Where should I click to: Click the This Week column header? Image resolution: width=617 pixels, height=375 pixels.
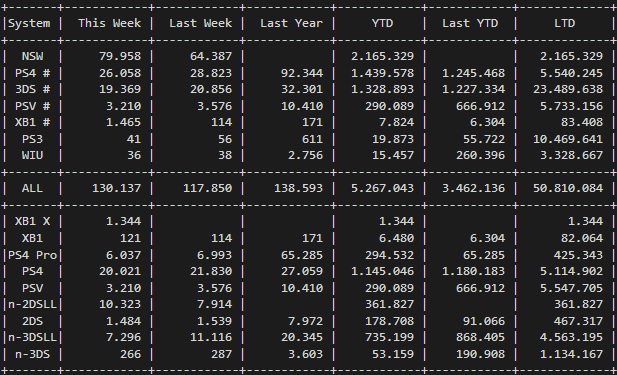pos(109,23)
